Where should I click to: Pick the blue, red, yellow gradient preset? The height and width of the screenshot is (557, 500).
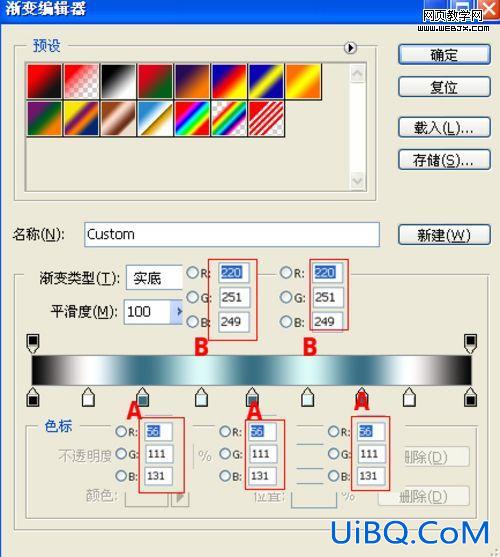pos(229,81)
